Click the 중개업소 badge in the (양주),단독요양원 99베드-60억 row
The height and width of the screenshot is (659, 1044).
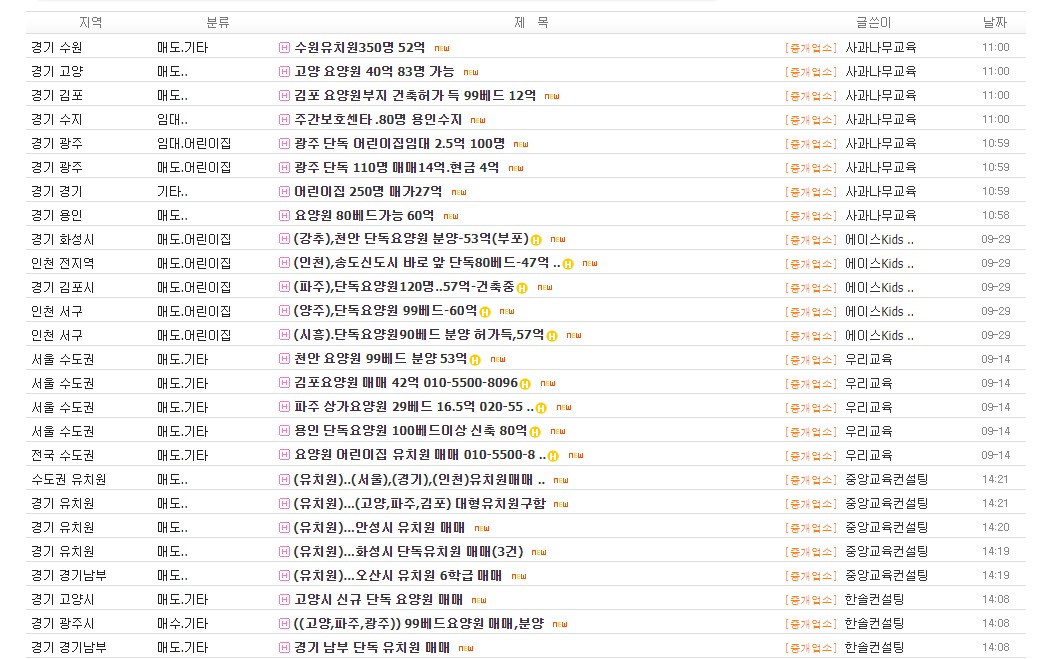point(810,312)
